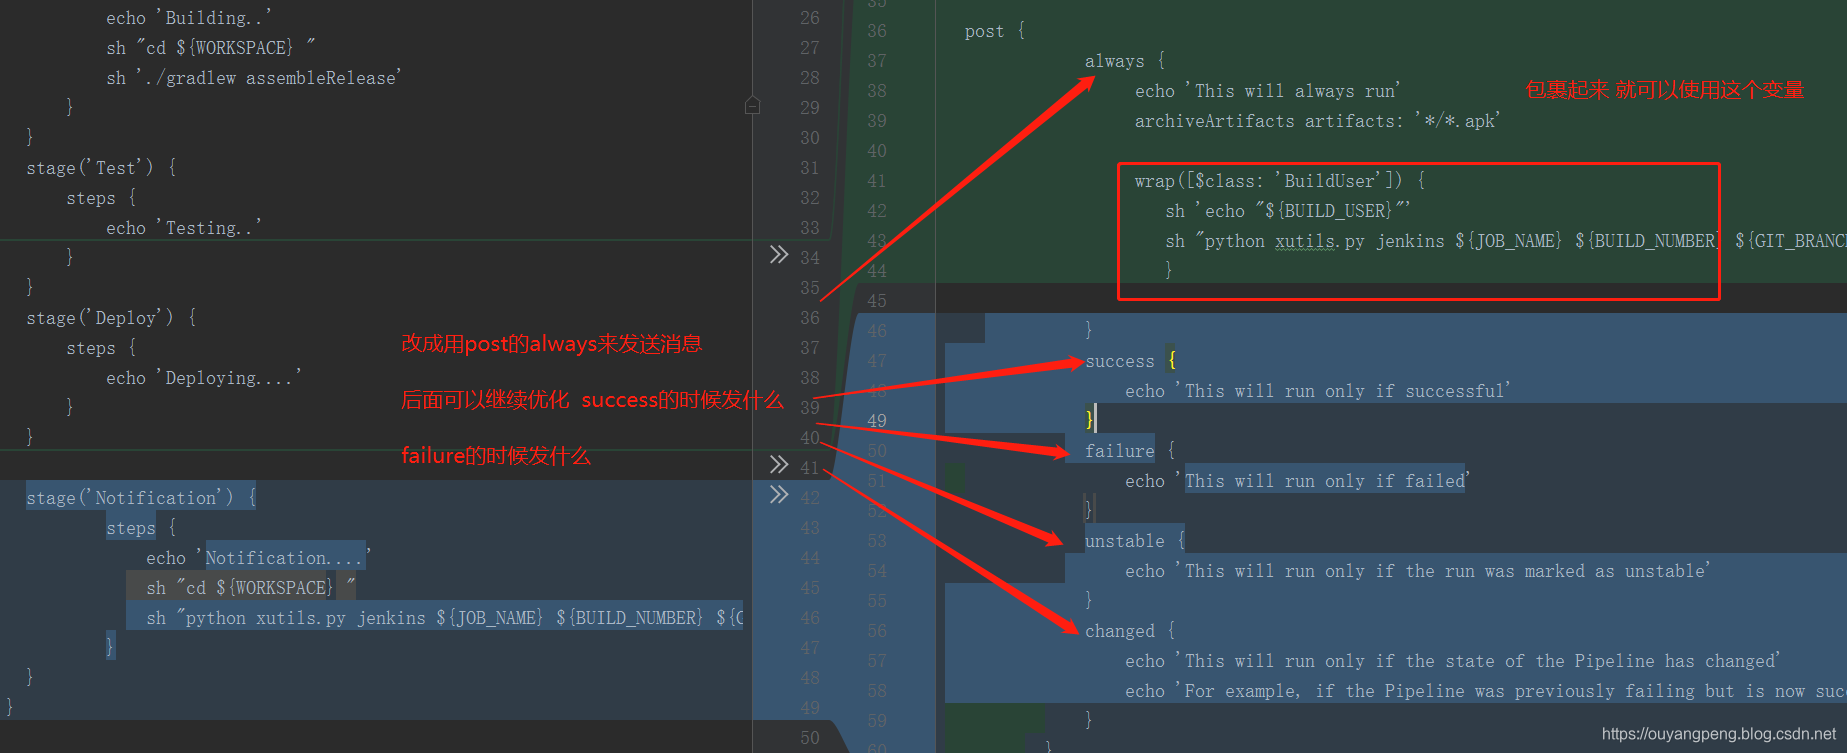The width and height of the screenshot is (1847, 753).
Task: Select the stage('Deploy') line
Action: click(111, 318)
